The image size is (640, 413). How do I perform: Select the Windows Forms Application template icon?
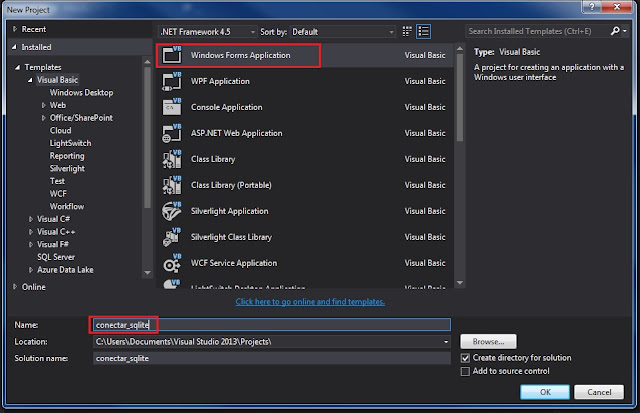(x=172, y=55)
